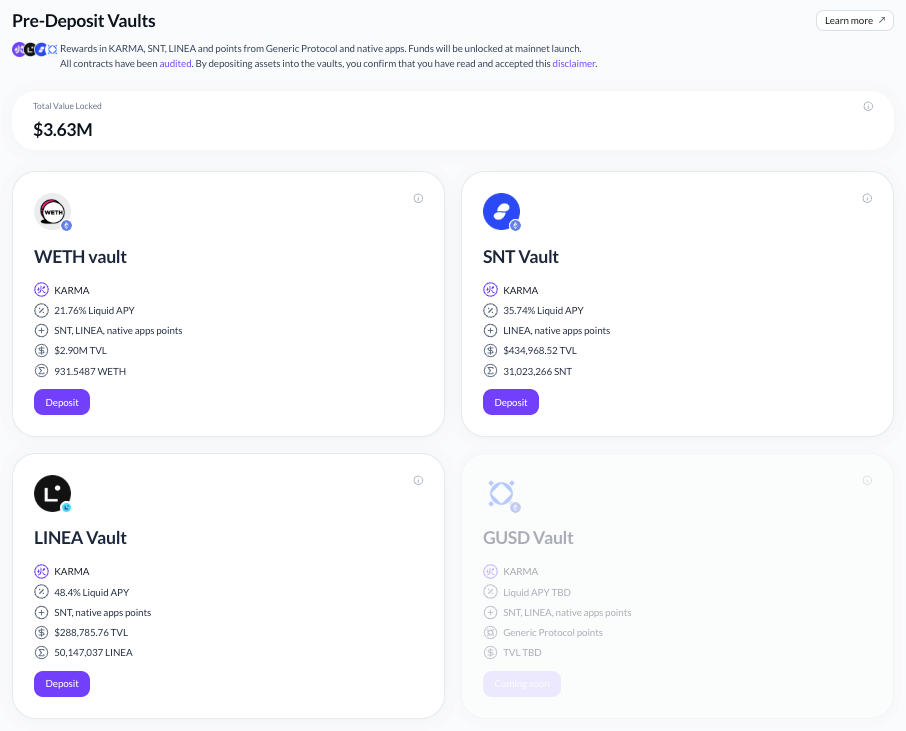The height and width of the screenshot is (731, 906).
Task: Open the Learn more page
Action: point(854,20)
